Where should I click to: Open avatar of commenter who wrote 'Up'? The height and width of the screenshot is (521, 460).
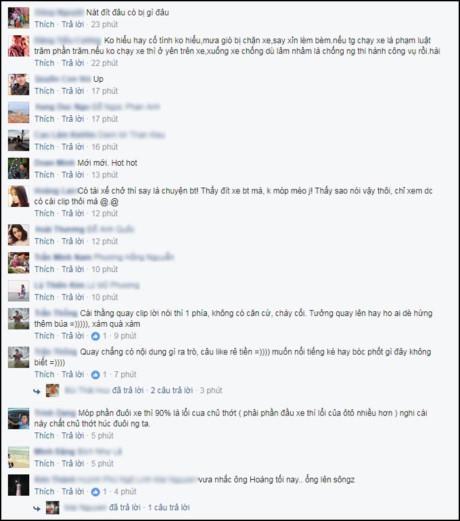pos(19,85)
